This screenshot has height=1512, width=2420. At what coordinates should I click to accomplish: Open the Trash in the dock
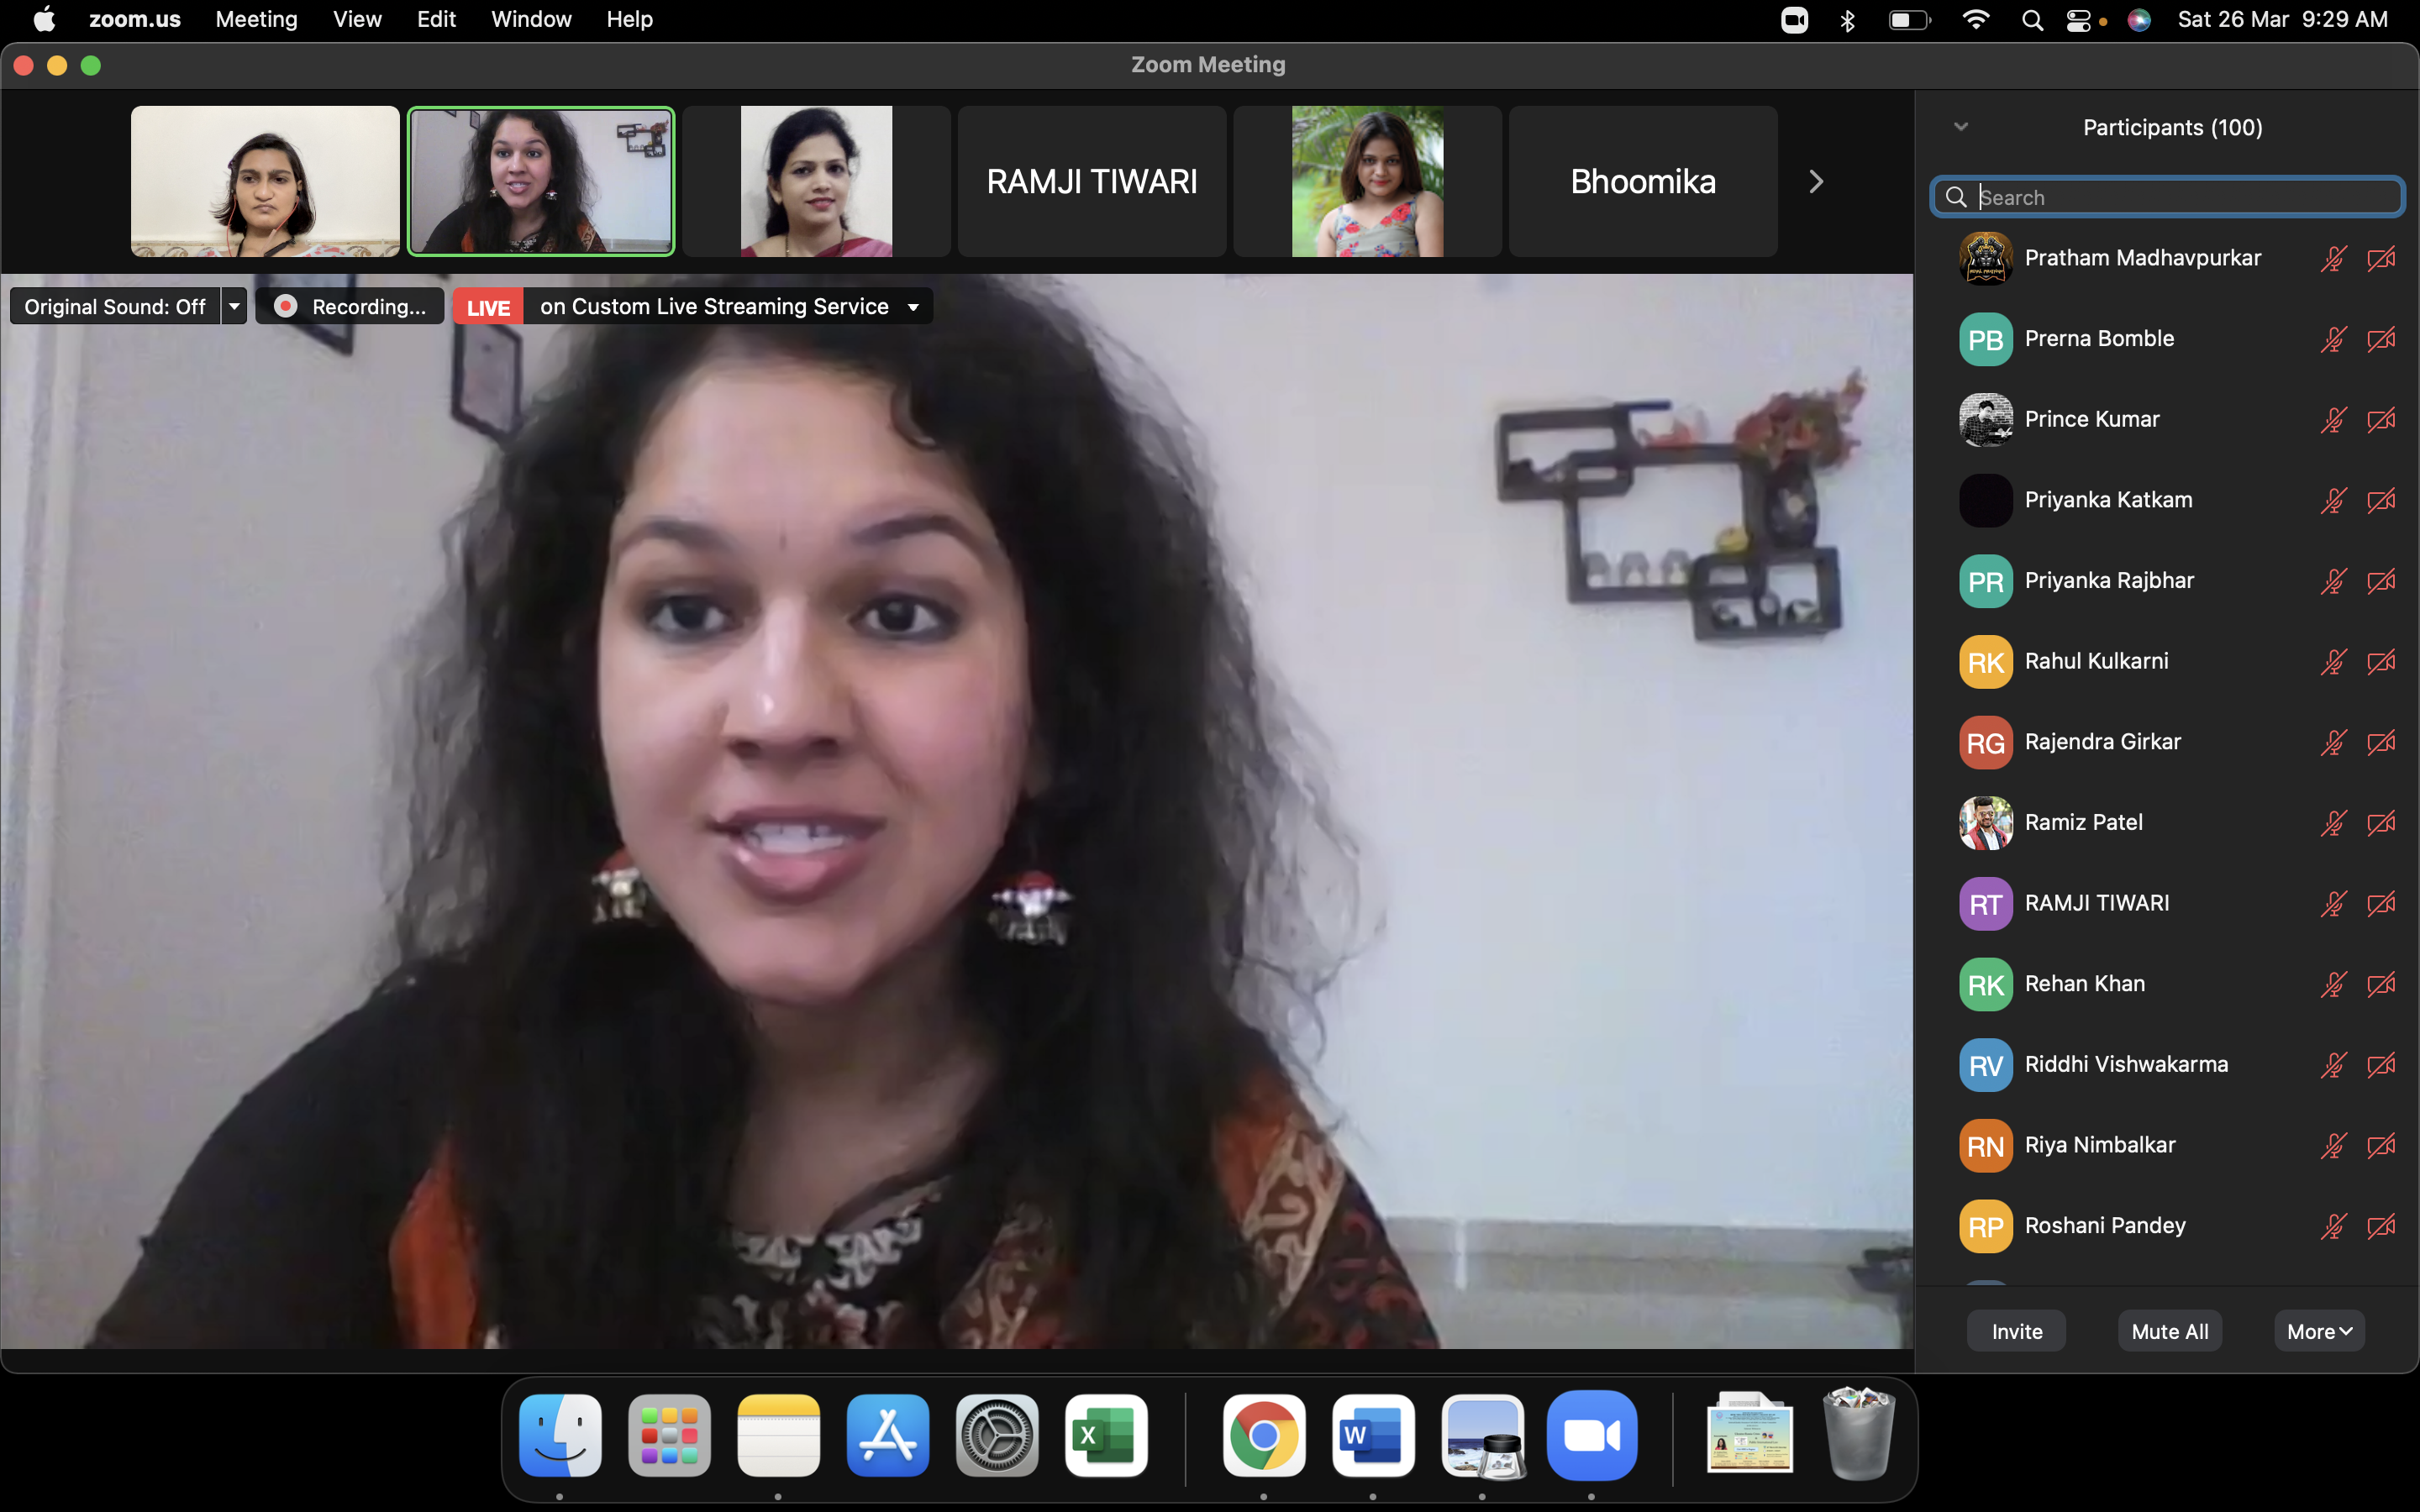(1859, 1434)
